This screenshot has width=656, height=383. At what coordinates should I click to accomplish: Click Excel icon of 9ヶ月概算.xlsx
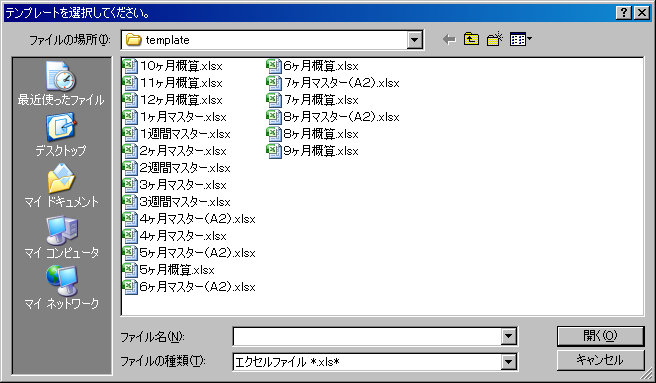(274, 151)
